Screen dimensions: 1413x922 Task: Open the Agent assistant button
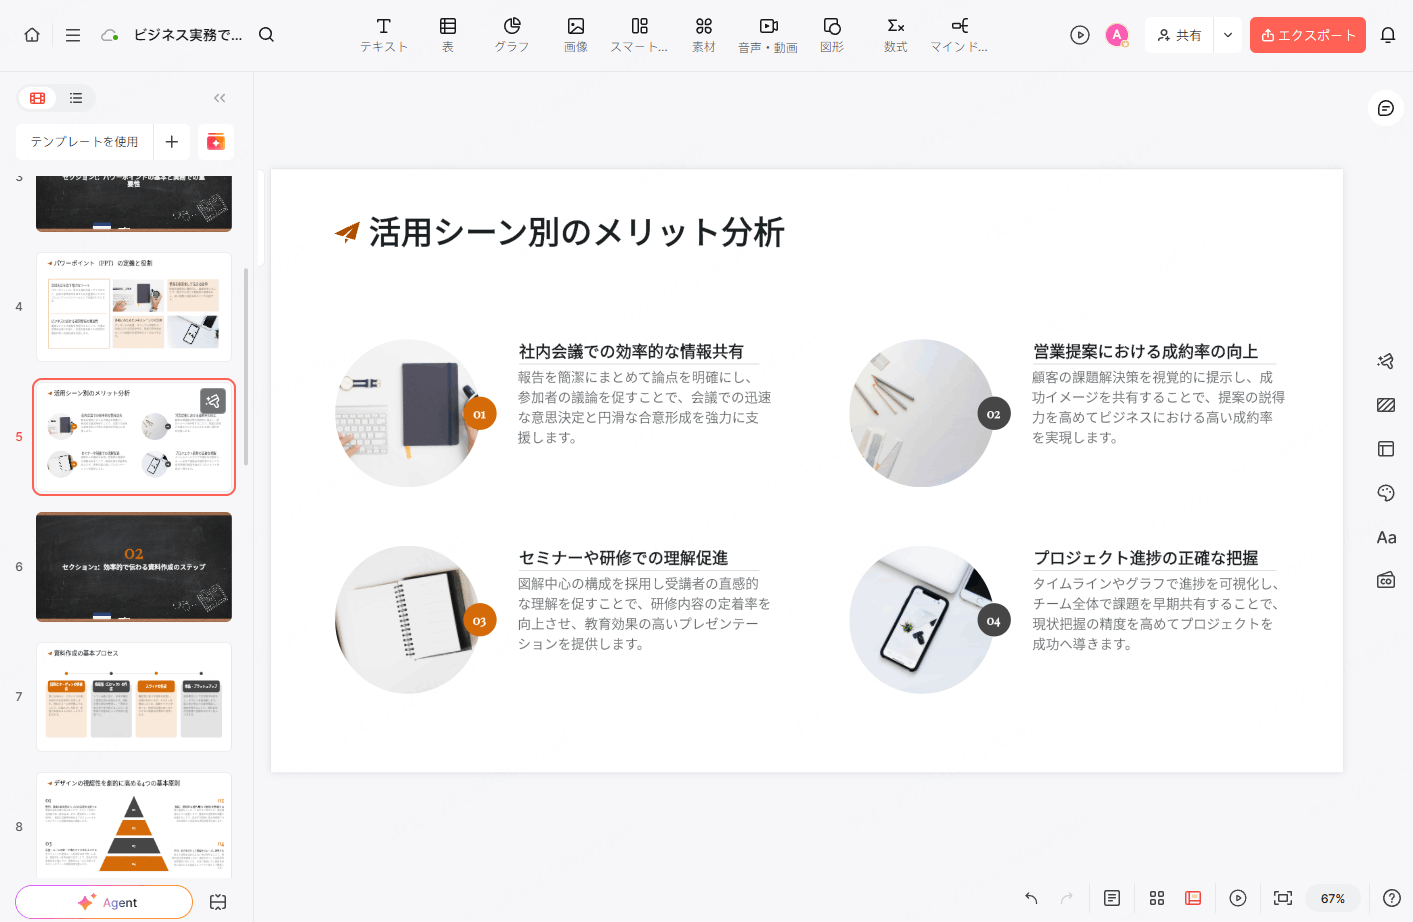pos(104,902)
